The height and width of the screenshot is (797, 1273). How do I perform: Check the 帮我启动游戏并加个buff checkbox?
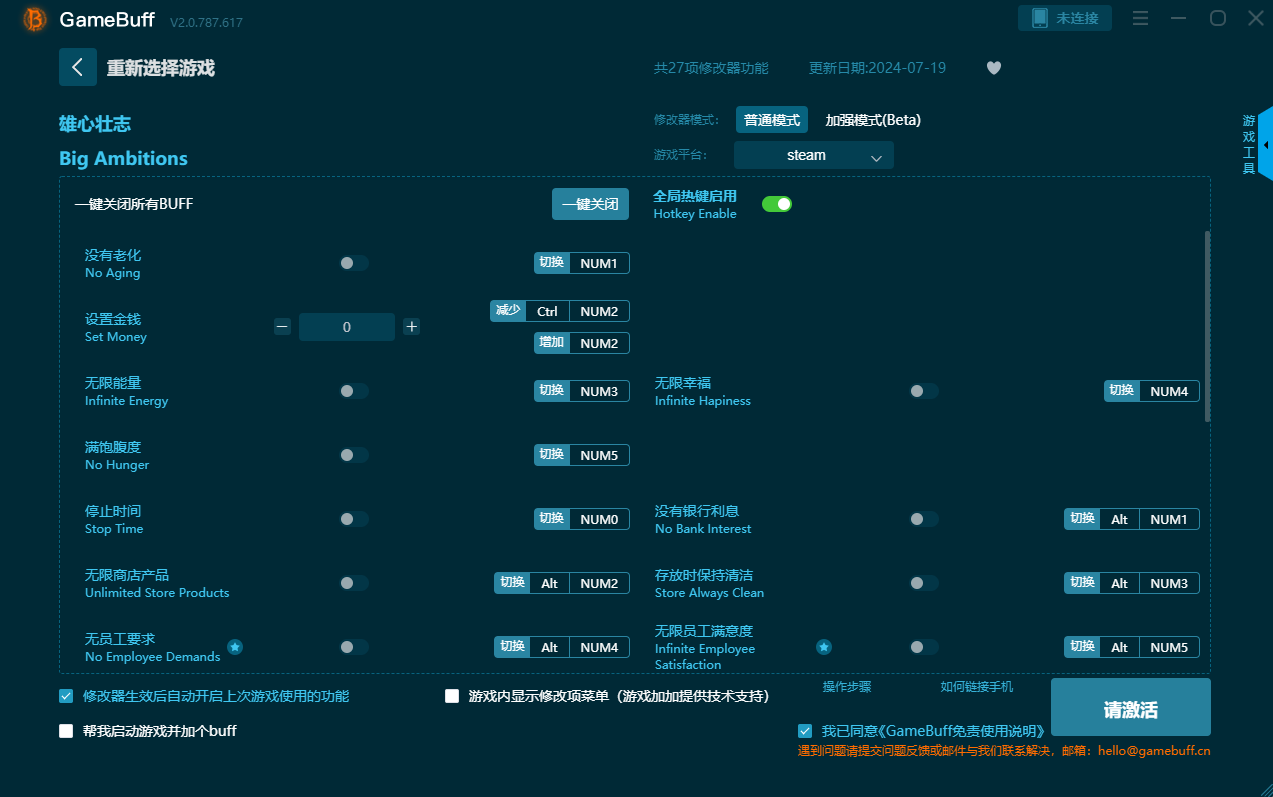[66, 731]
